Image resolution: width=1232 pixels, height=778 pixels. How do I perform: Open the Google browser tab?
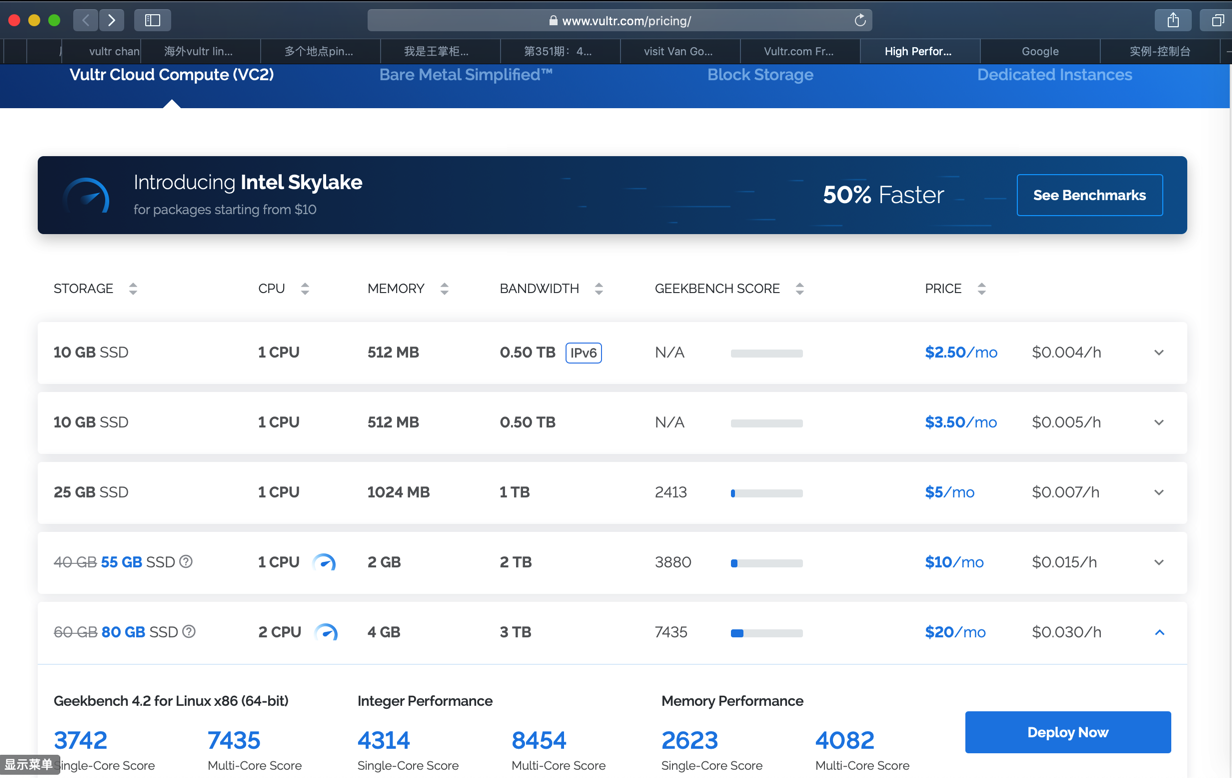coord(1040,51)
